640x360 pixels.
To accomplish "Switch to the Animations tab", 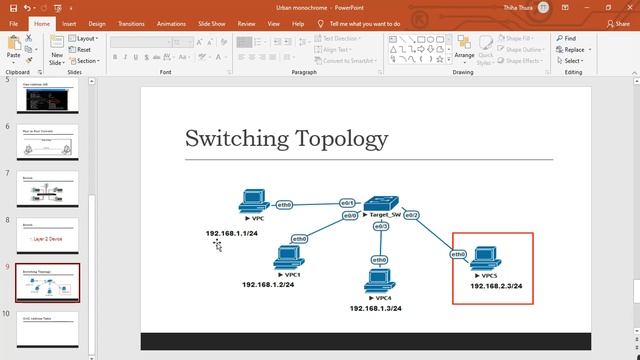I will tap(171, 24).
